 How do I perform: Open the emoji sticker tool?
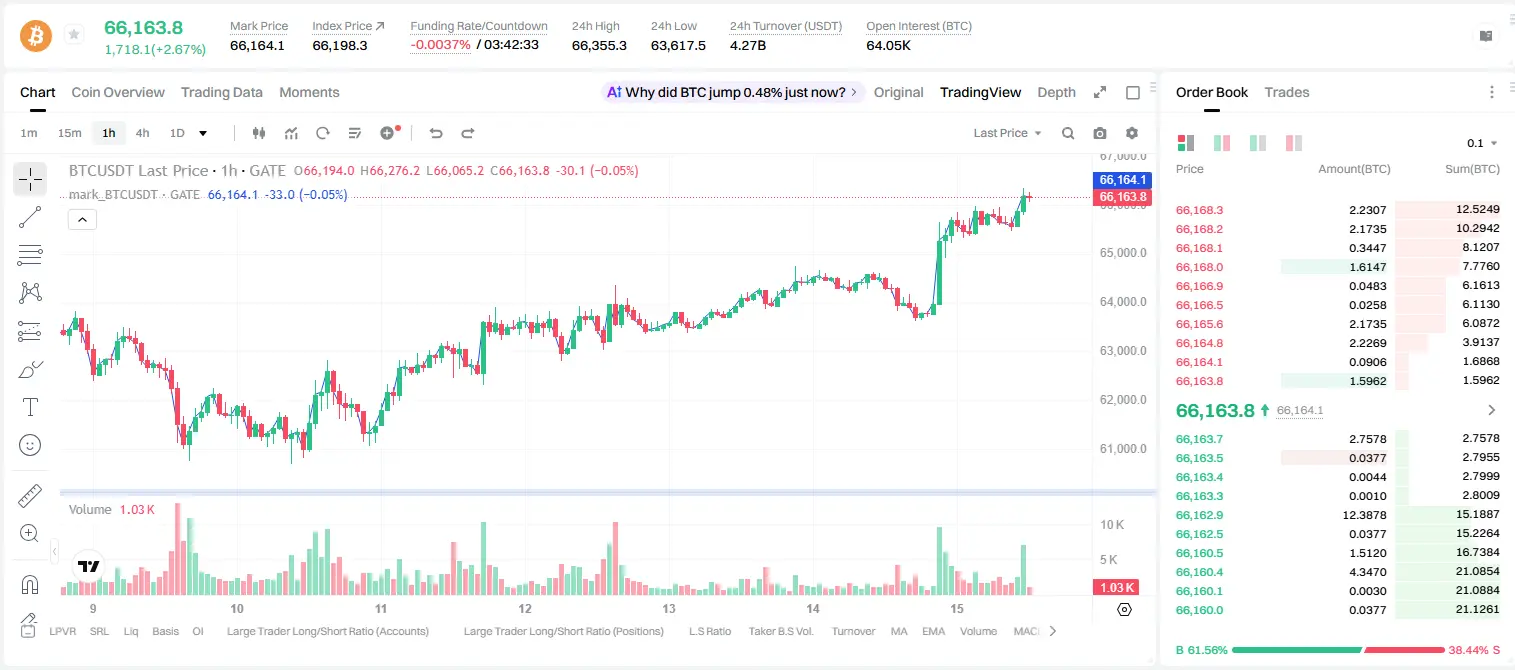(x=30, y=445)
